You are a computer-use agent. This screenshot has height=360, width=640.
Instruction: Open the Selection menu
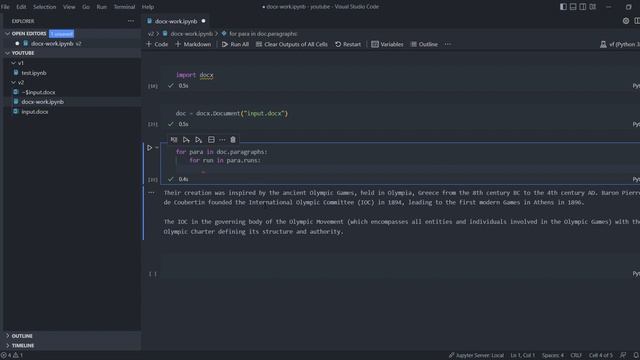click(x=44, y=7)
